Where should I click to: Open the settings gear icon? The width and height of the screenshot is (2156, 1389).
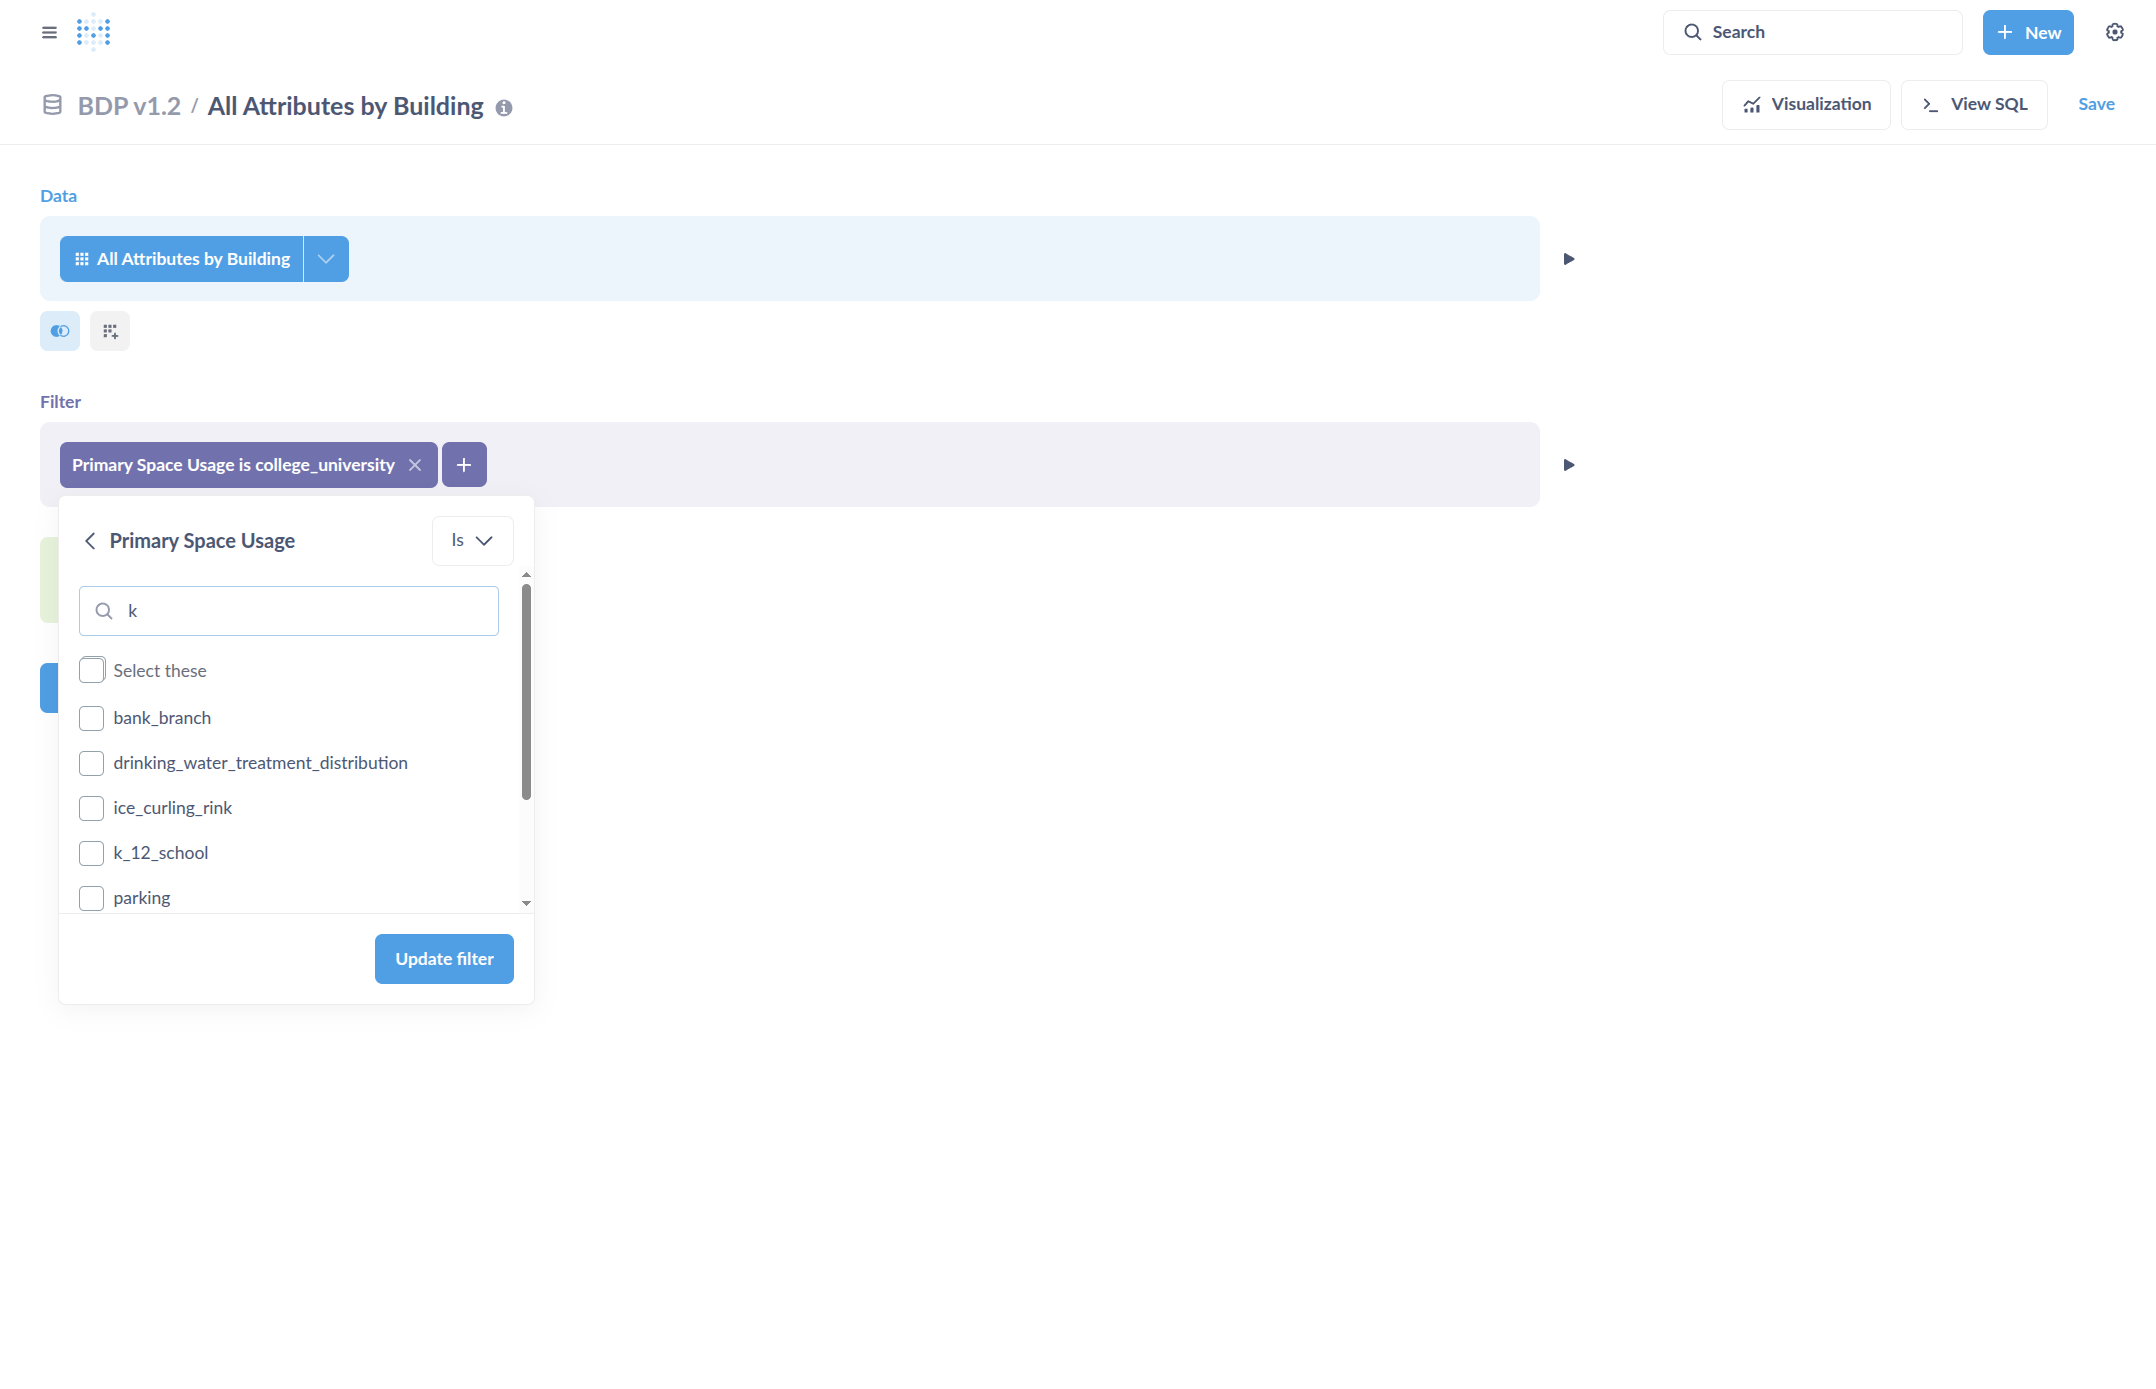pyautogui.click(x=2114, y=32)
